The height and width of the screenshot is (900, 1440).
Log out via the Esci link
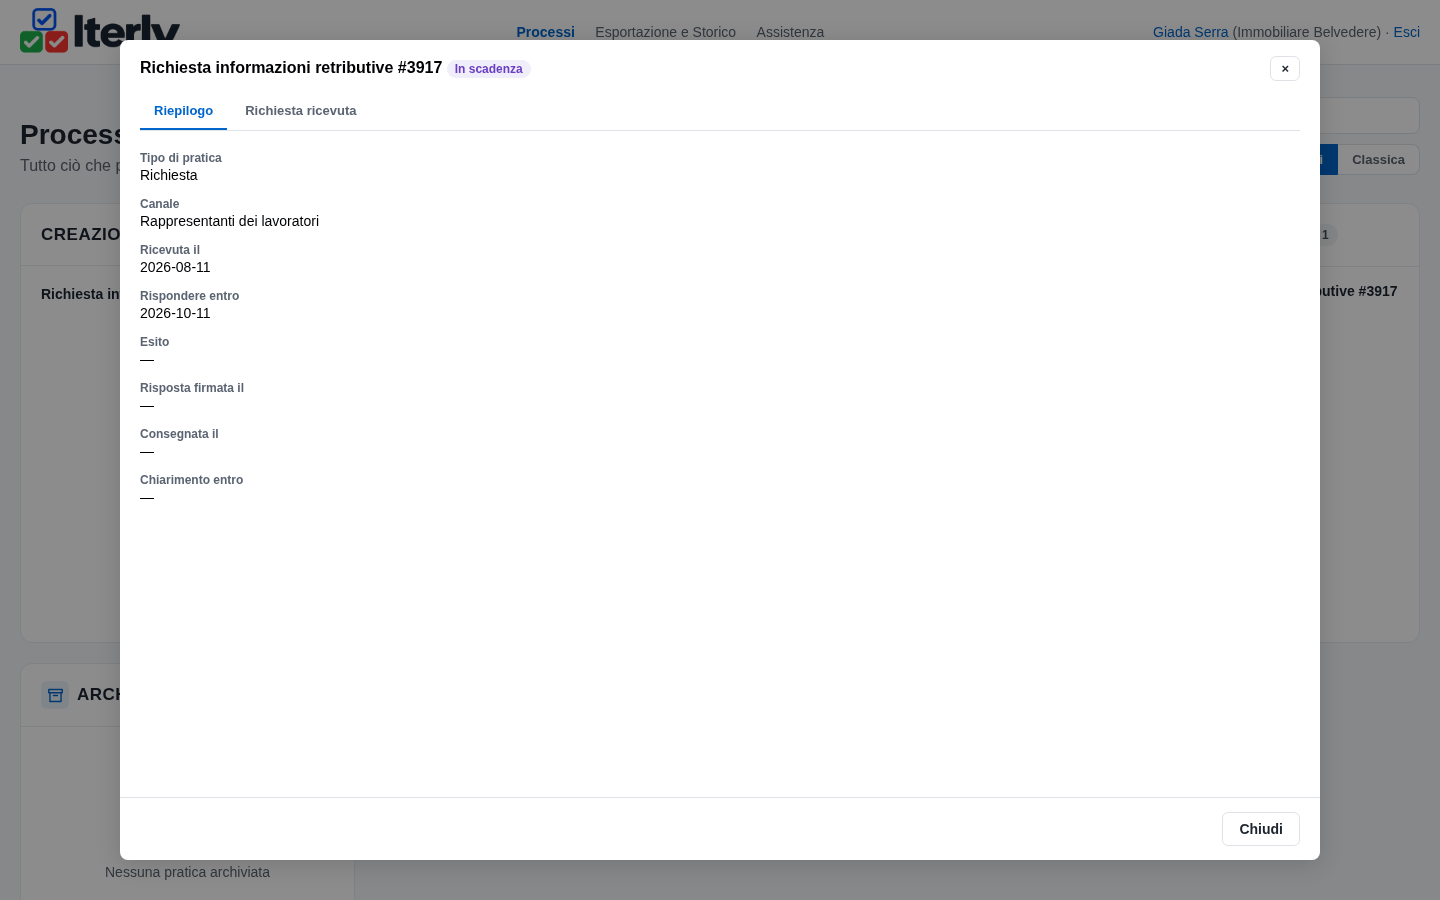coord(1406,32)
